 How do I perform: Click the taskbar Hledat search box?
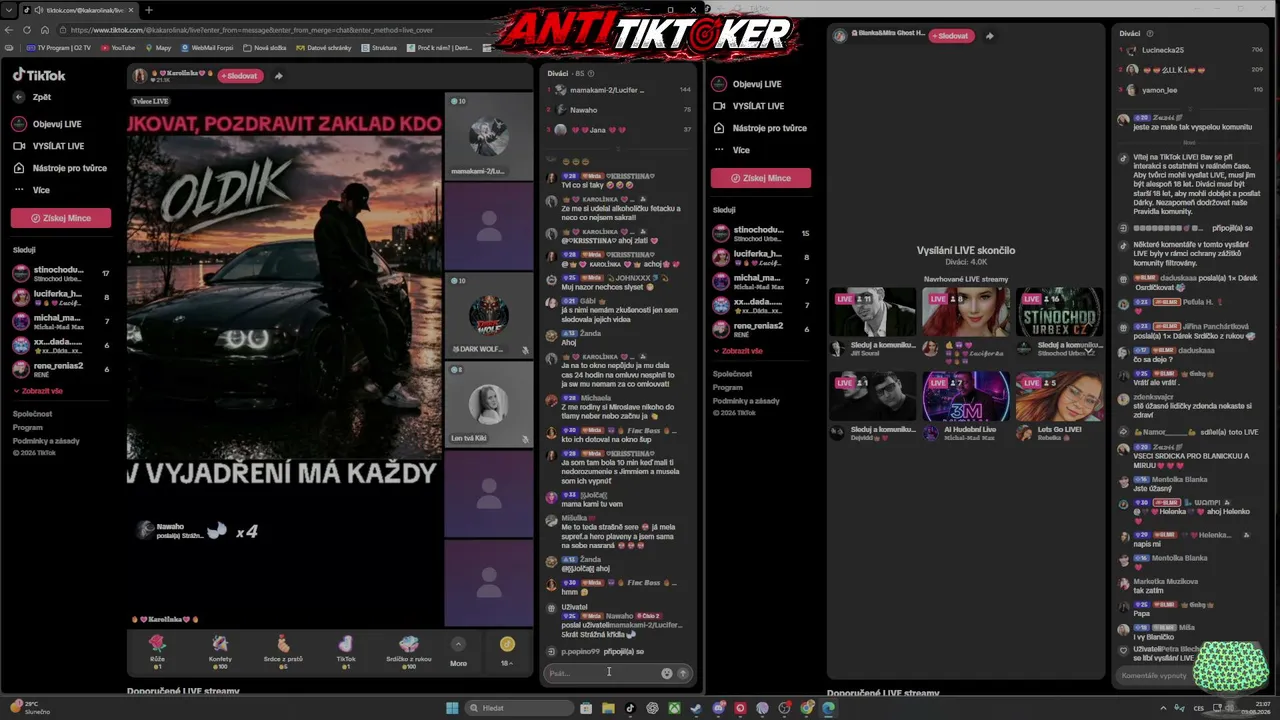coord(520,708)
